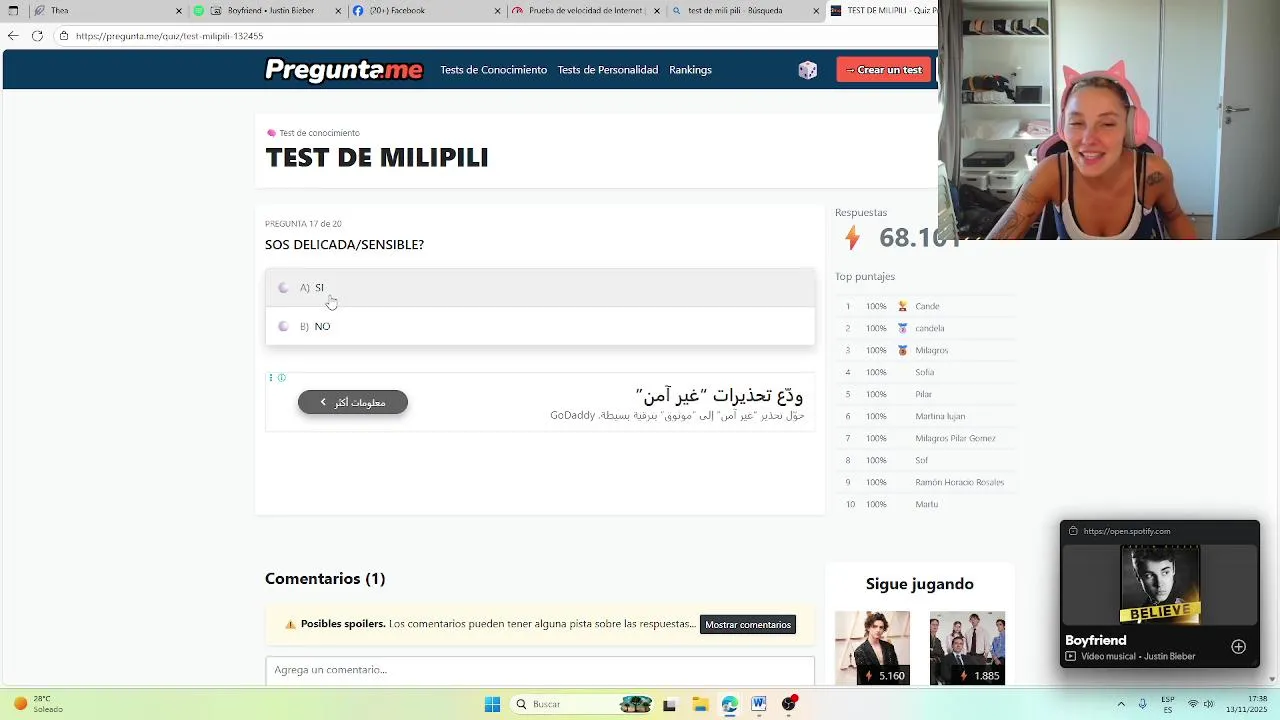Screen dimensions: 1280x720
Task: Open Microsoft Edge from taskbar
Action: (730, 704)
